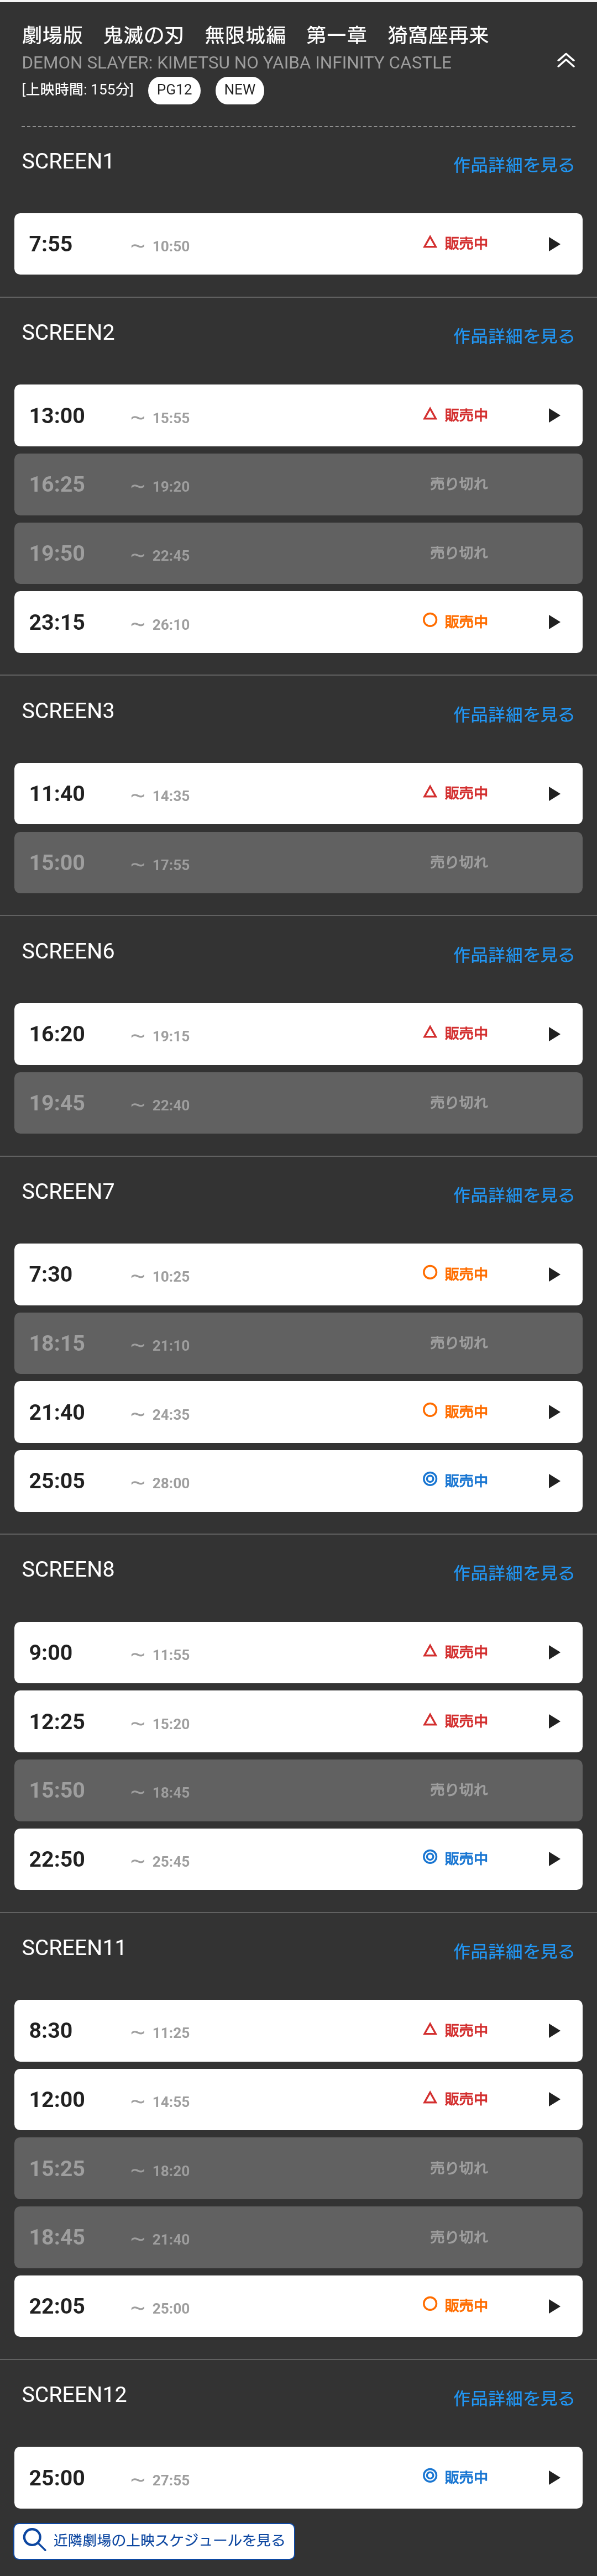The height and width of the screenshot is (2576, 597).
Task: Select the 7:30 showing on SCREEN7
Action: (x=298, y=1274)
